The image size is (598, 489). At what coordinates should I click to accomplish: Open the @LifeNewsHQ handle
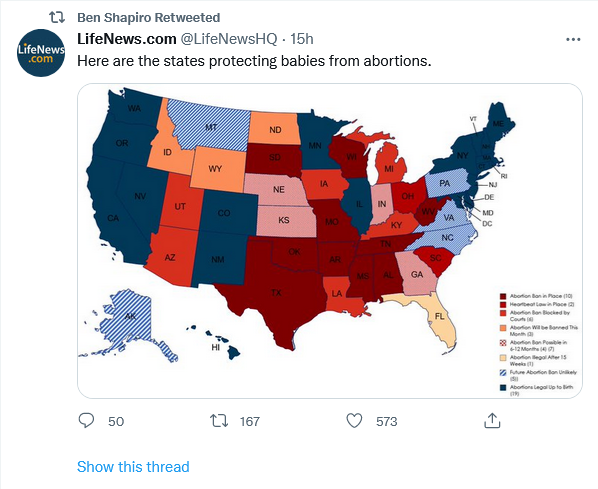[x=228, y=39]
